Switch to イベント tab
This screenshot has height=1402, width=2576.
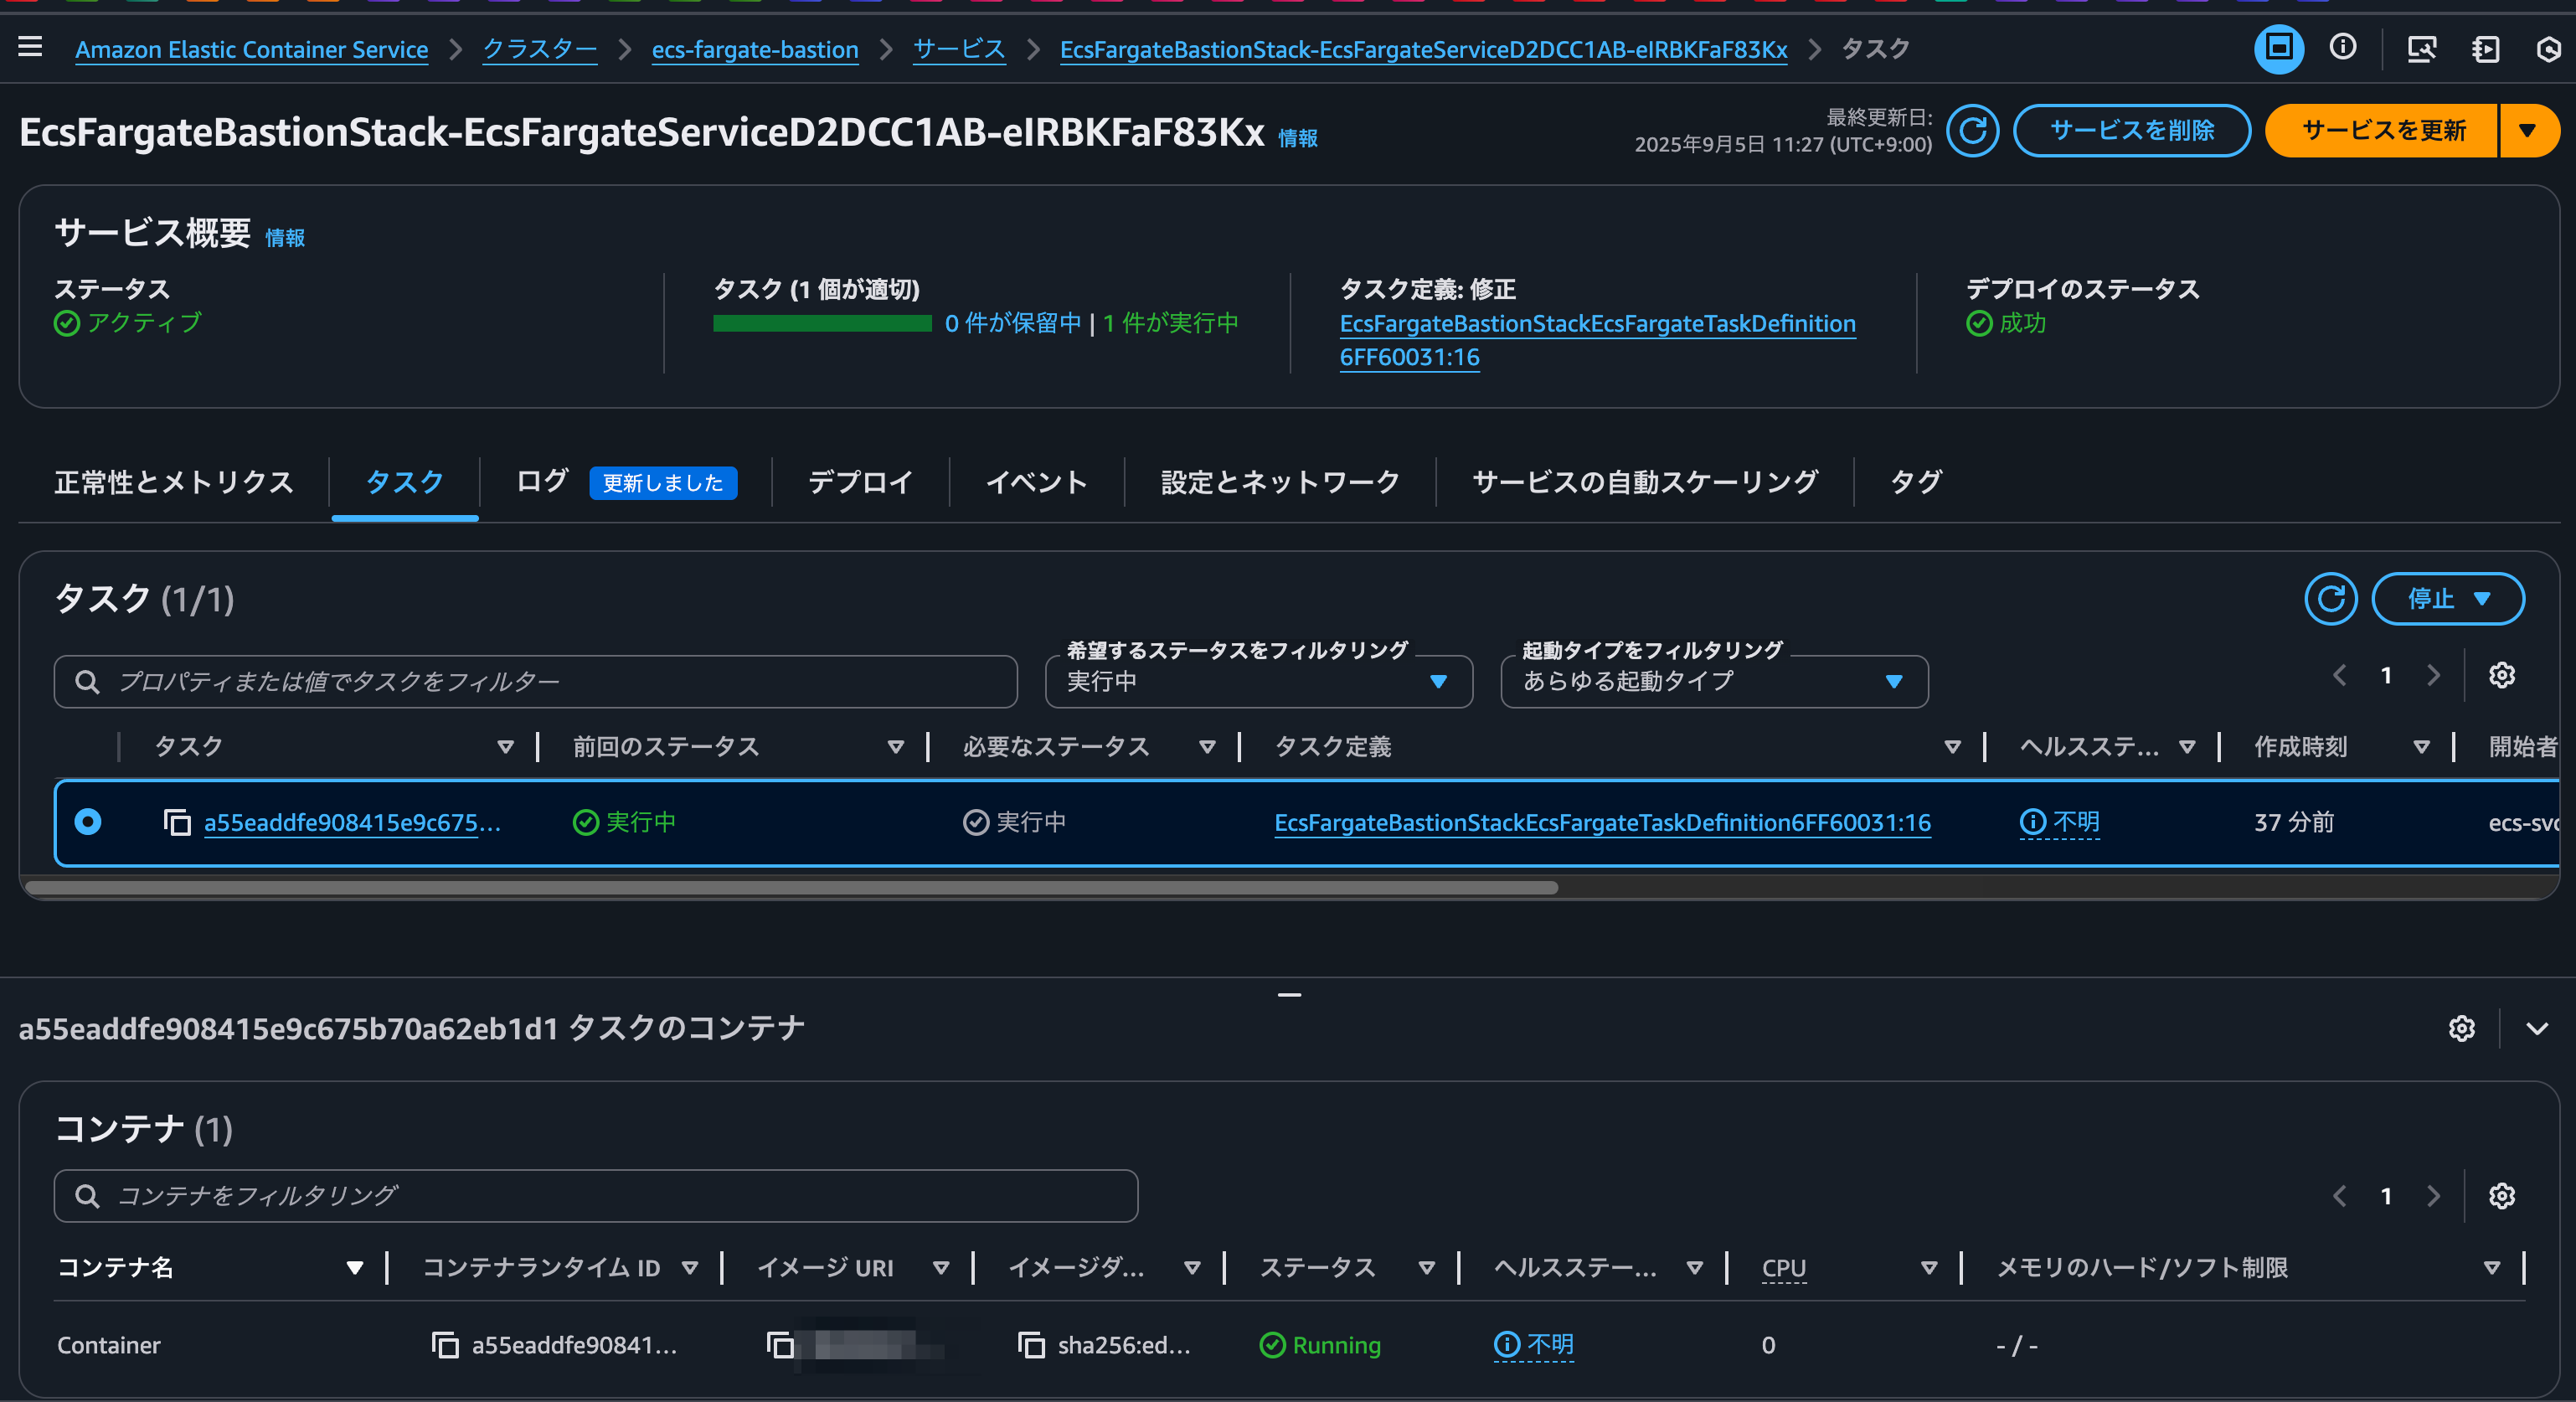coord(1036,482)
